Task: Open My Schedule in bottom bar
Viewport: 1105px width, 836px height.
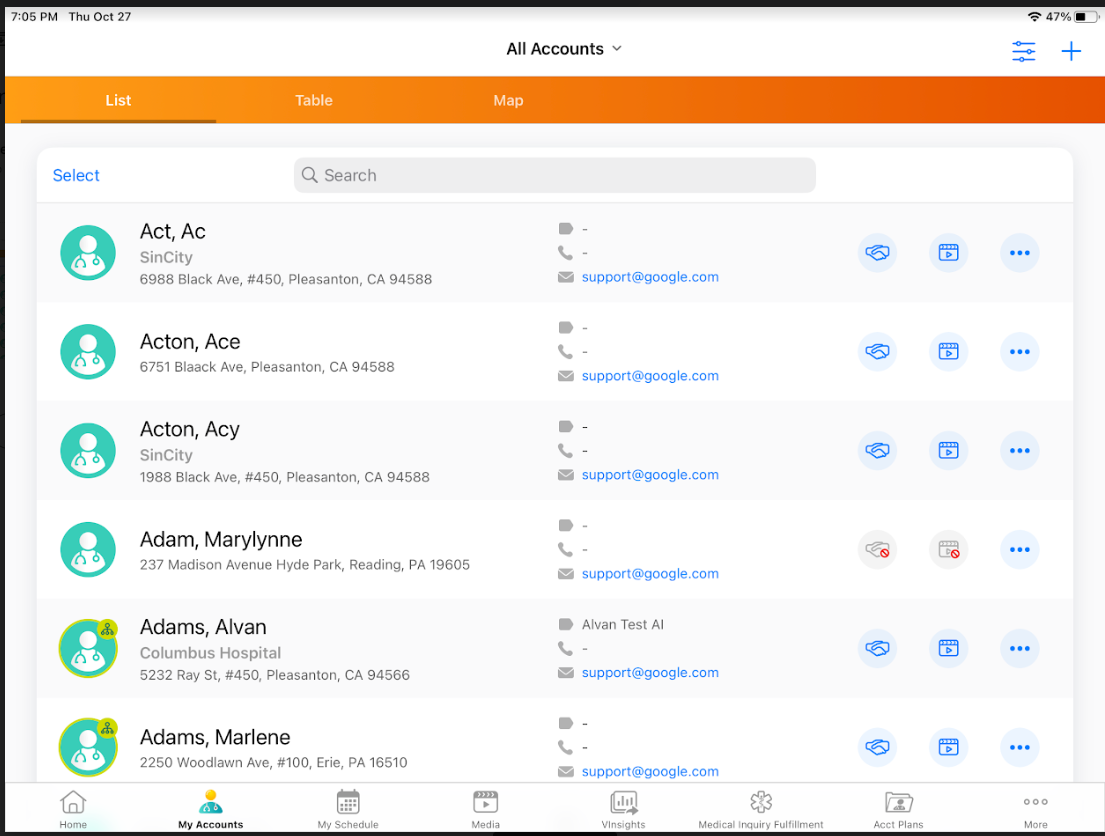Action: [348, 809]
